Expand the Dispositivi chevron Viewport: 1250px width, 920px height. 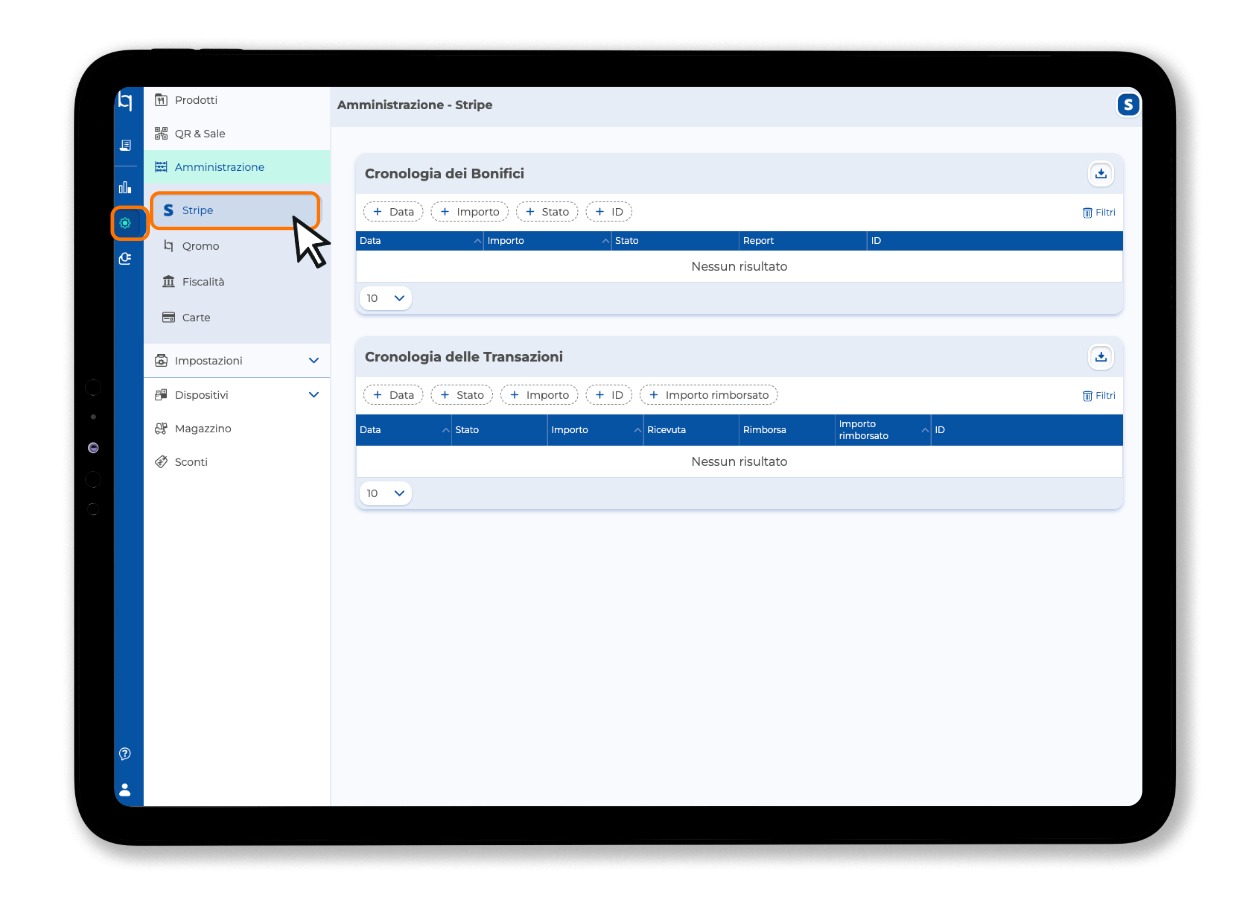click(314, 395)
